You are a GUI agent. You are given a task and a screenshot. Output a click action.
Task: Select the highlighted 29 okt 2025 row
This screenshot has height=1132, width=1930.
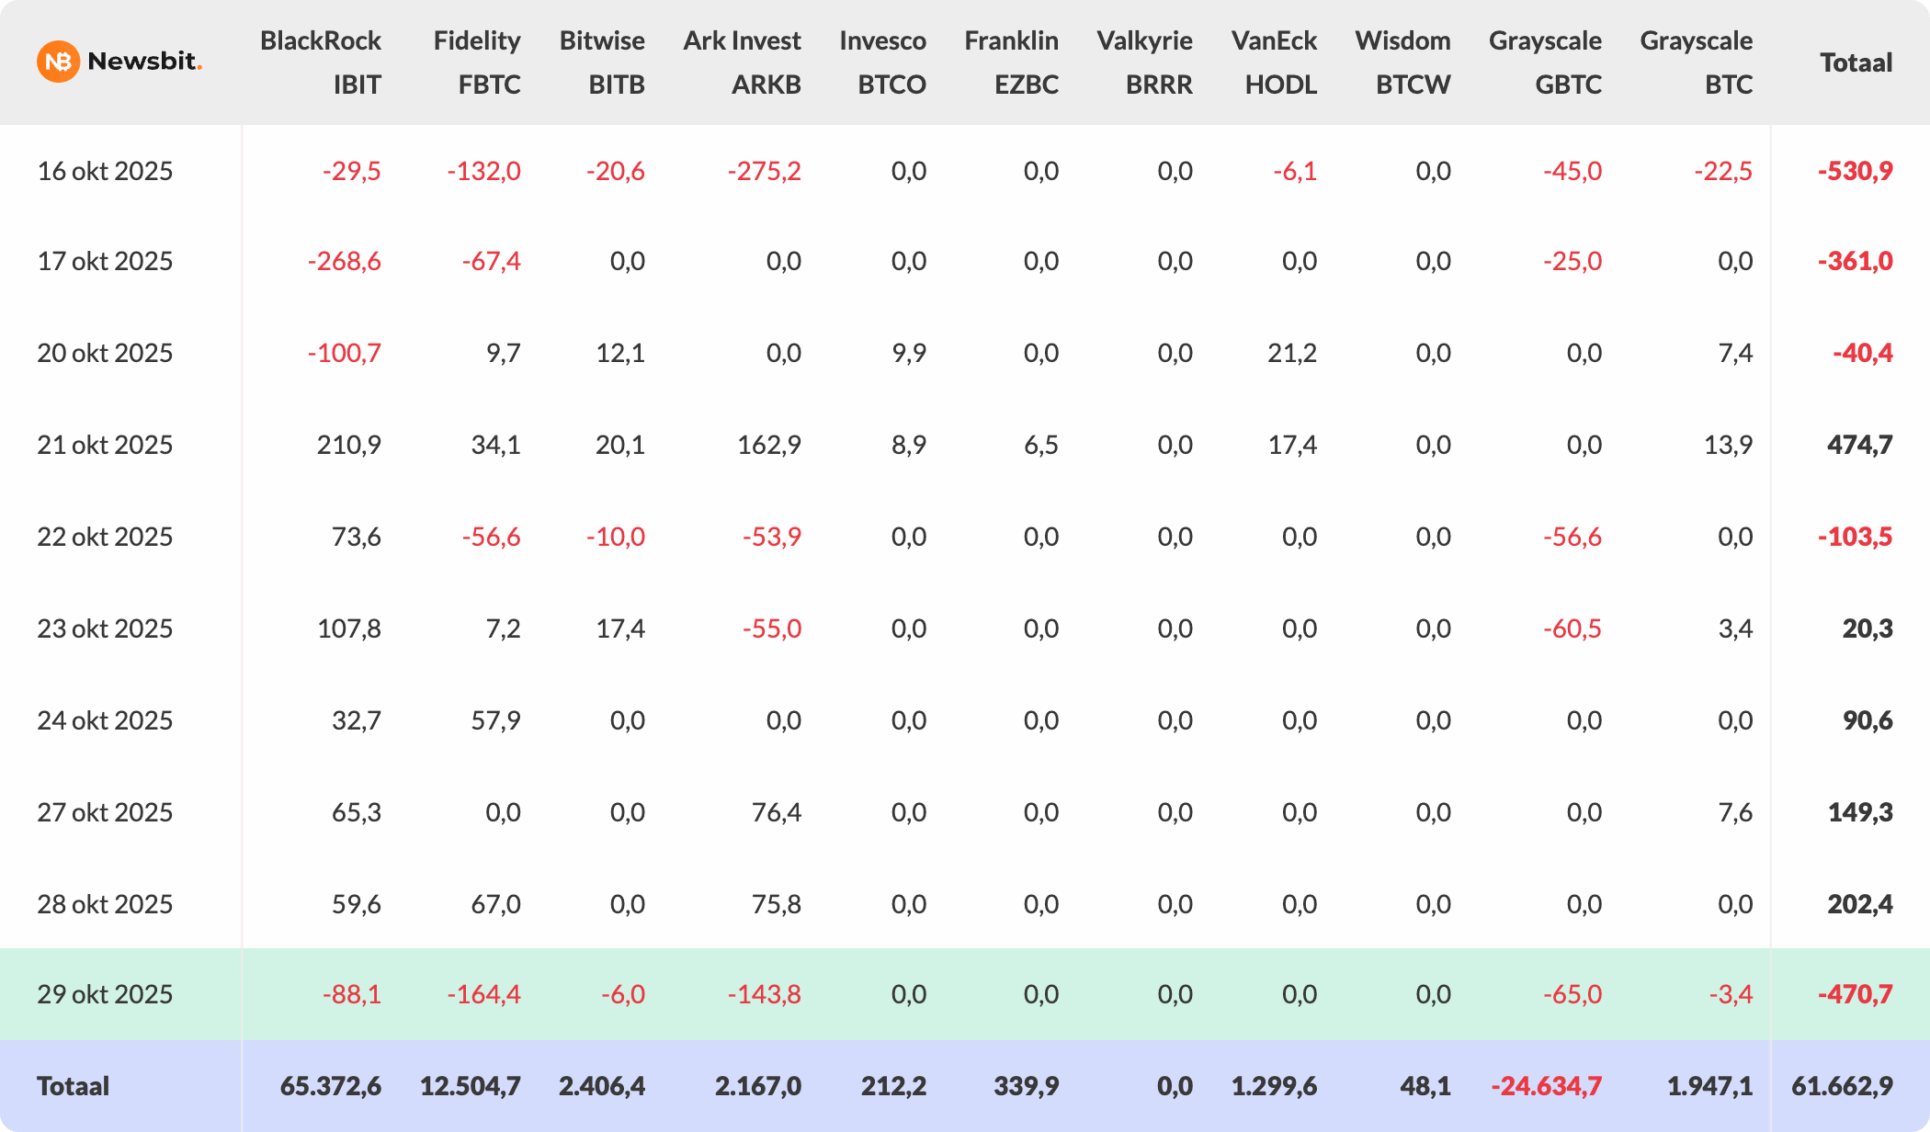105,994
